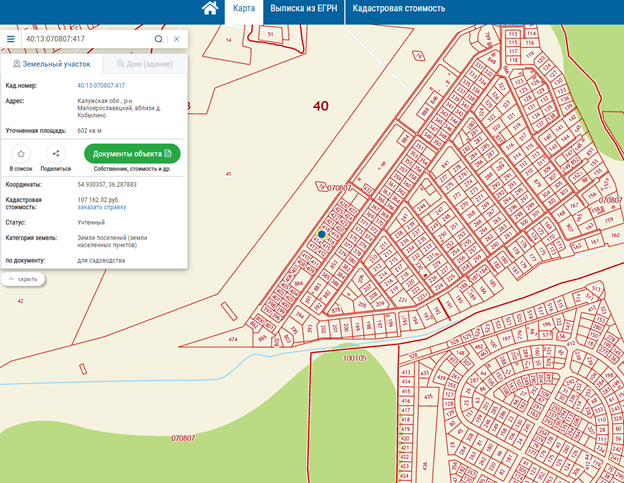Switch to Земельный участок tab
624x483 pixels.
(x=48, y=64)
